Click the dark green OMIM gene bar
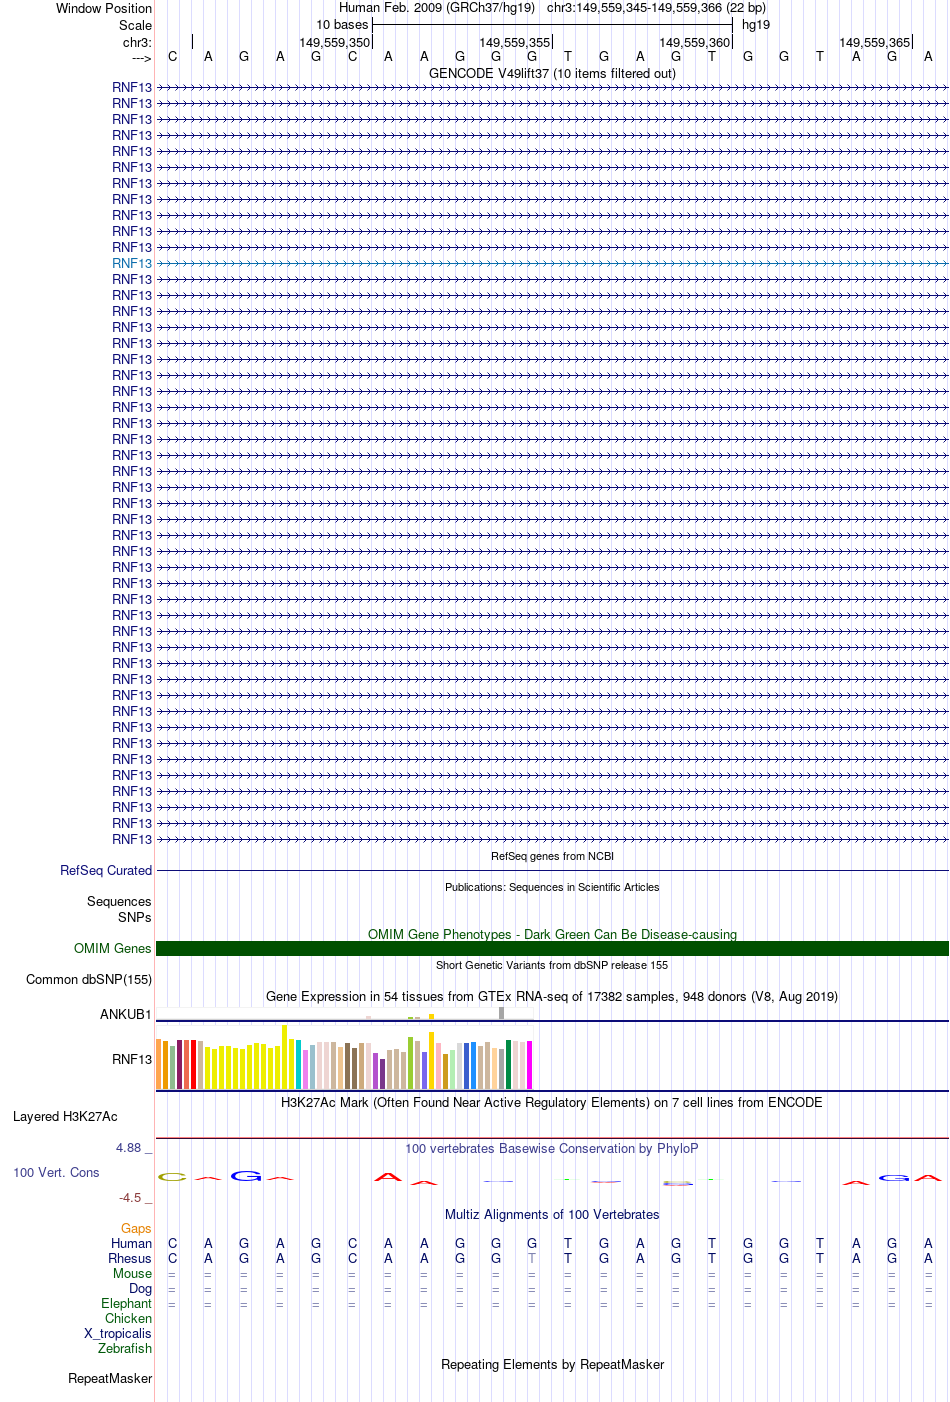The width and height of the screenshot is (950, 1402). (x=552, y=948)
